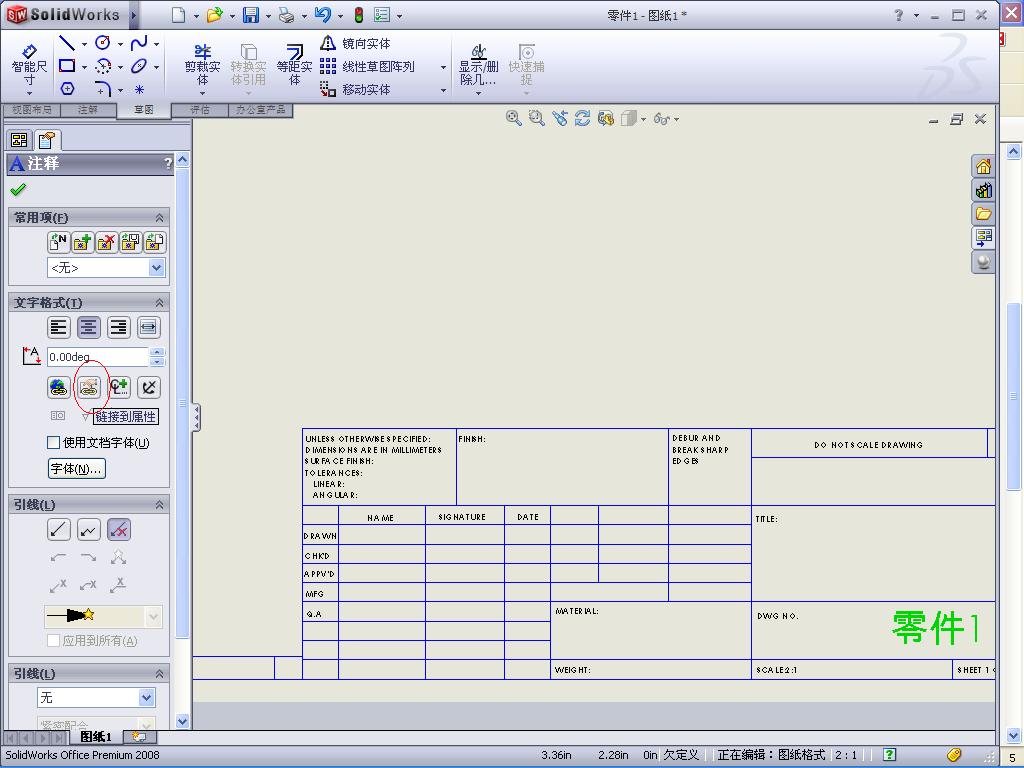Click the FeatureManager design tree tab
The image size is (1024, 768).
pos(19,140)
